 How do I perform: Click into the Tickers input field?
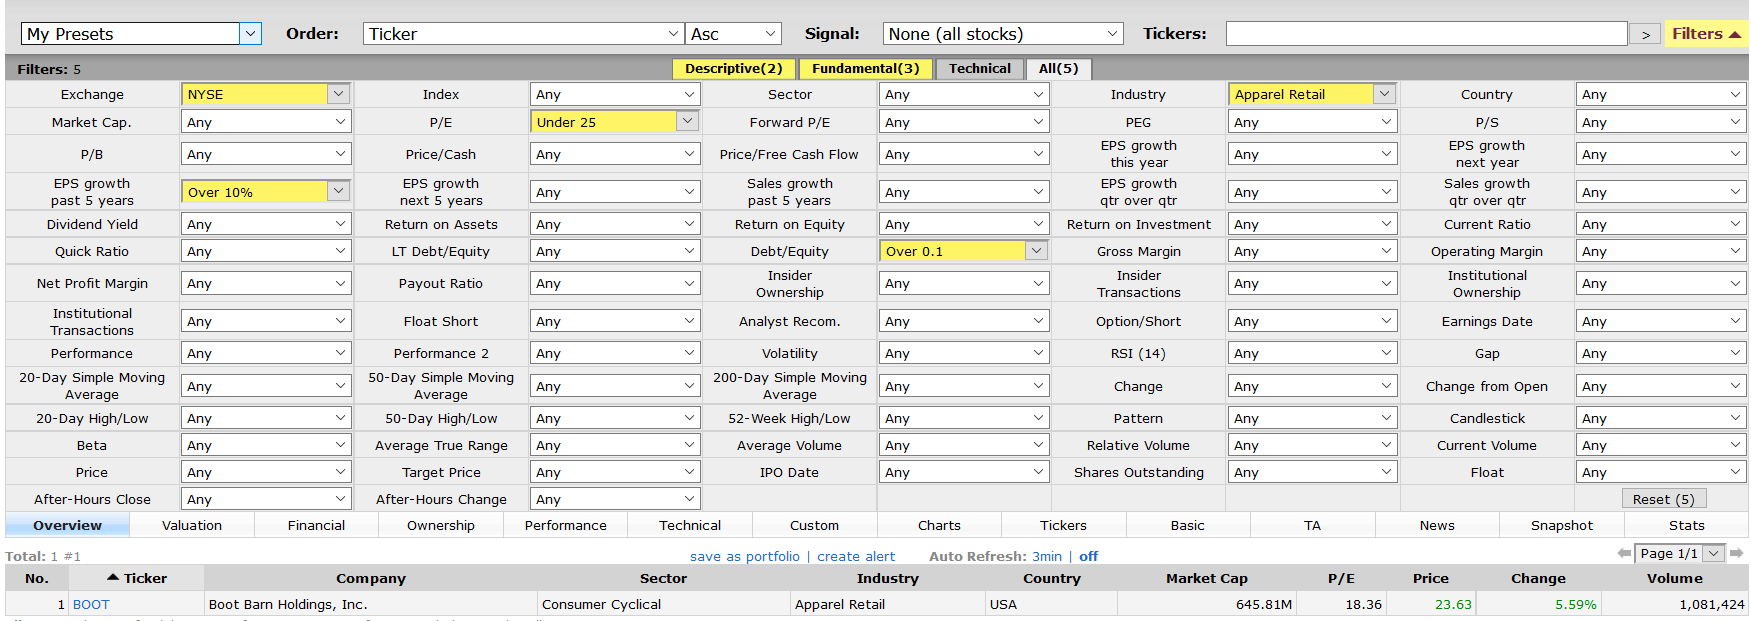pos(1426,34)
